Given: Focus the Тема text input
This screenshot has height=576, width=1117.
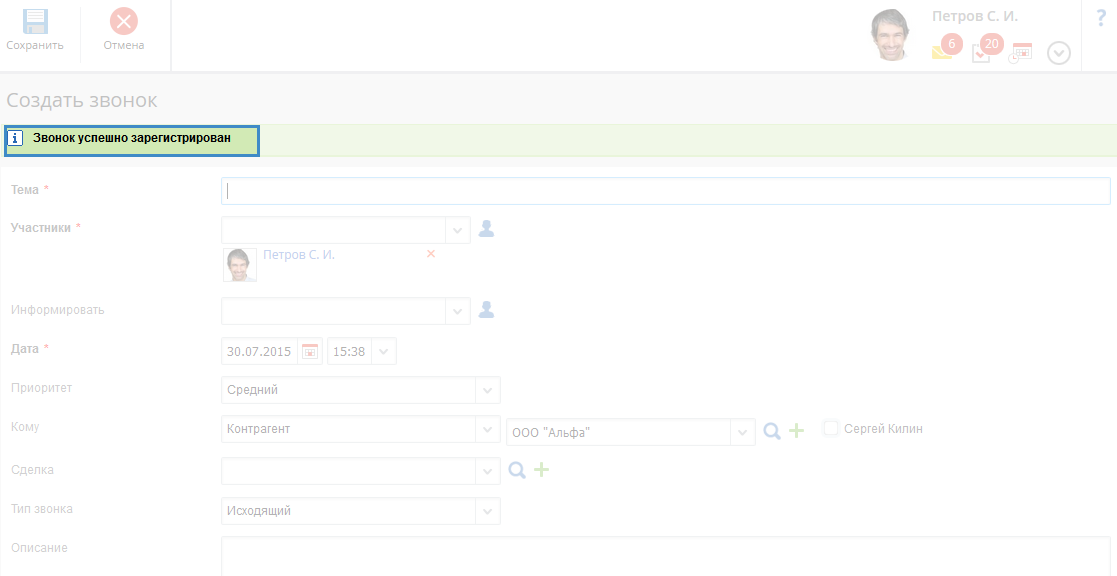Looking at the screenshot, I should (665, 191).
